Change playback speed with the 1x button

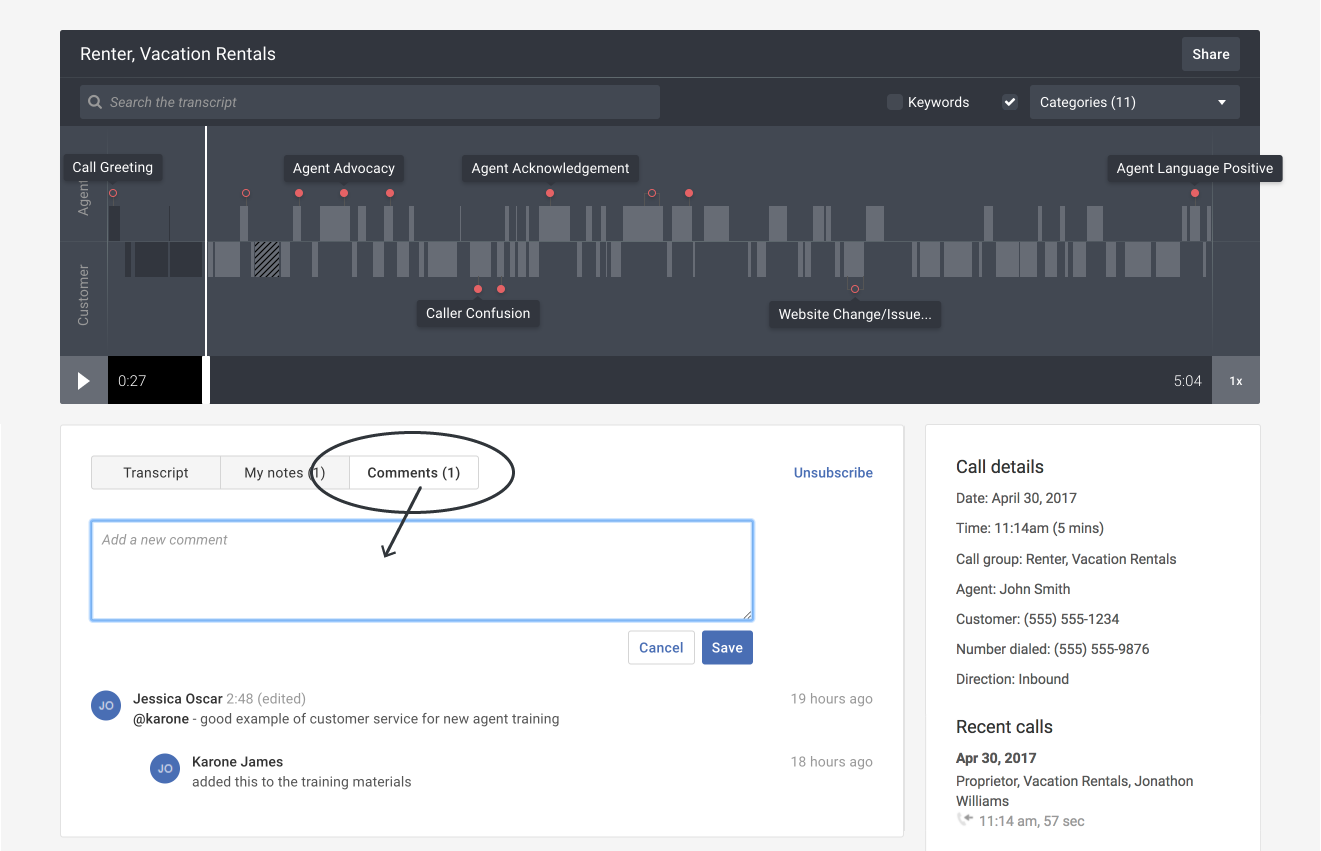[x=1236, y=381]
